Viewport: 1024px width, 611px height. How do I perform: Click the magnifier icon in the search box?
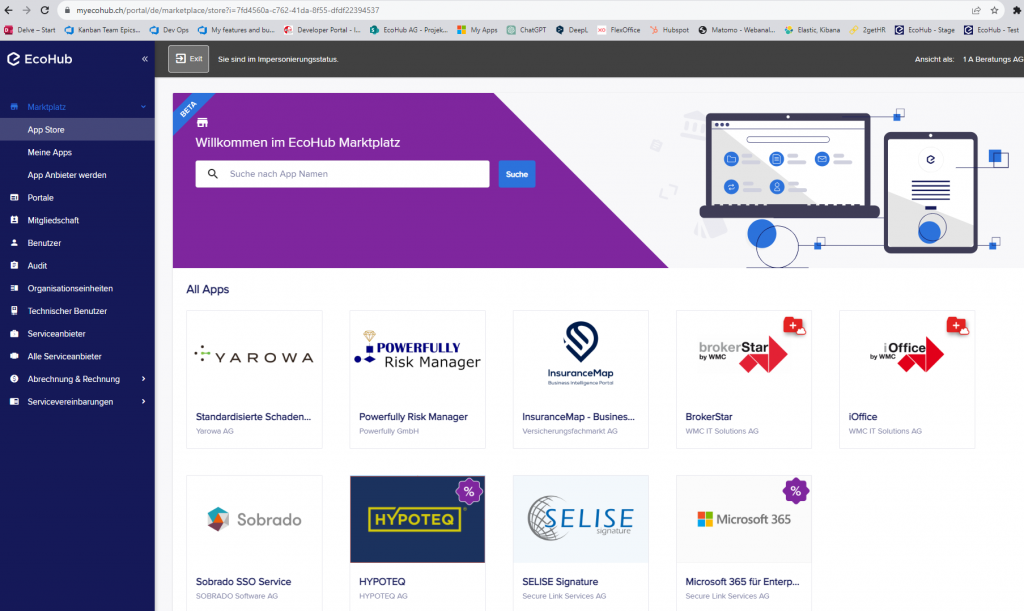pyautogui.click(x=213, y=174)
